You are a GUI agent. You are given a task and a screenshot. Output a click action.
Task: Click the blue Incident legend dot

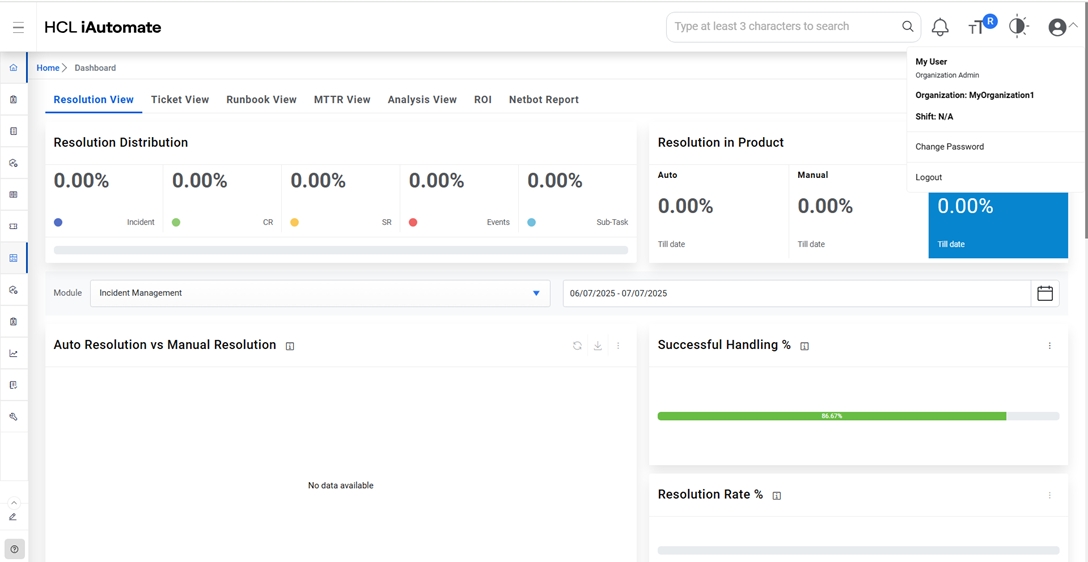pos(58,222)
